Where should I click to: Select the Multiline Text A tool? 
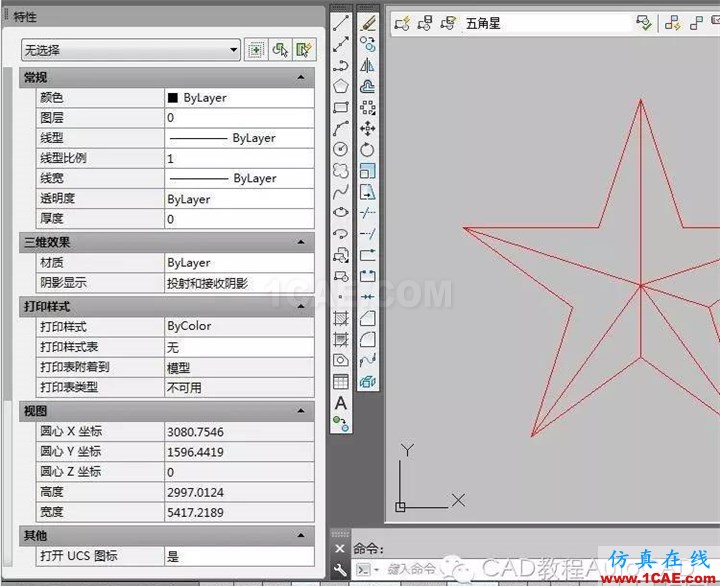tap(341, 403)
